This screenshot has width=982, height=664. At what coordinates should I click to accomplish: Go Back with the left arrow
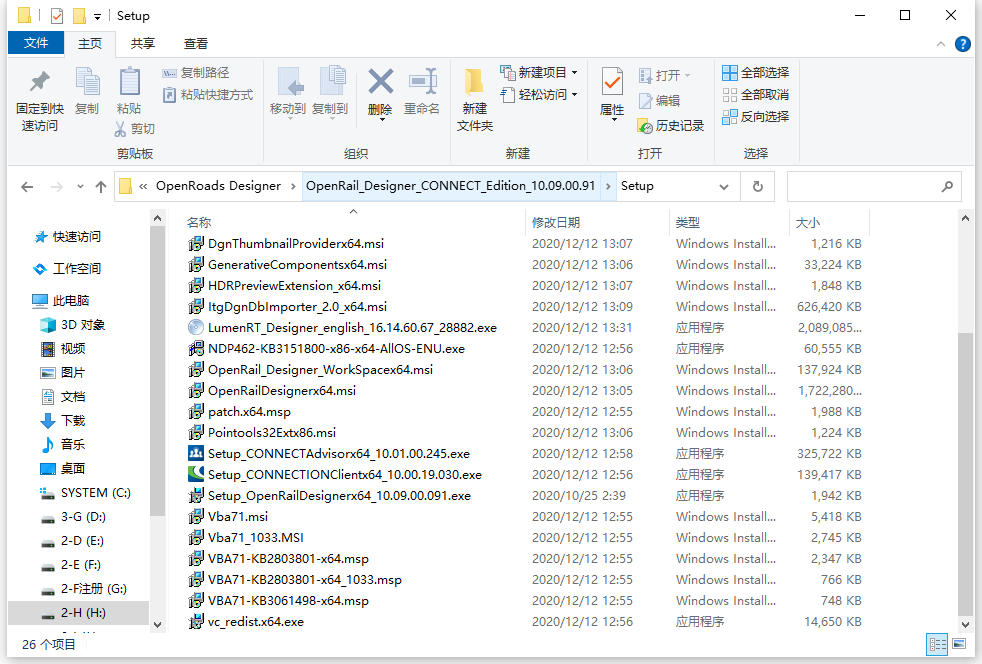[x=27, y=187]
